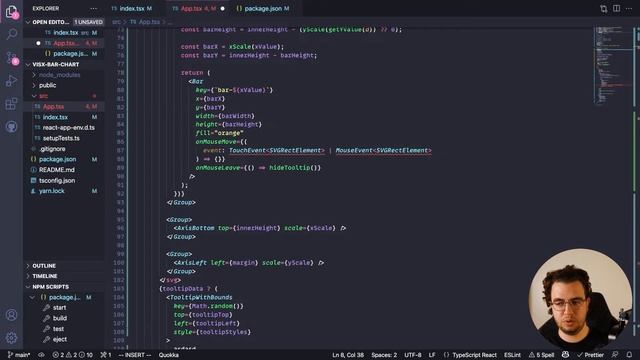Screen dimensions: 640x360
Task: Open the notifications bell
Action: pyautogui.click(x=629, y=355)
